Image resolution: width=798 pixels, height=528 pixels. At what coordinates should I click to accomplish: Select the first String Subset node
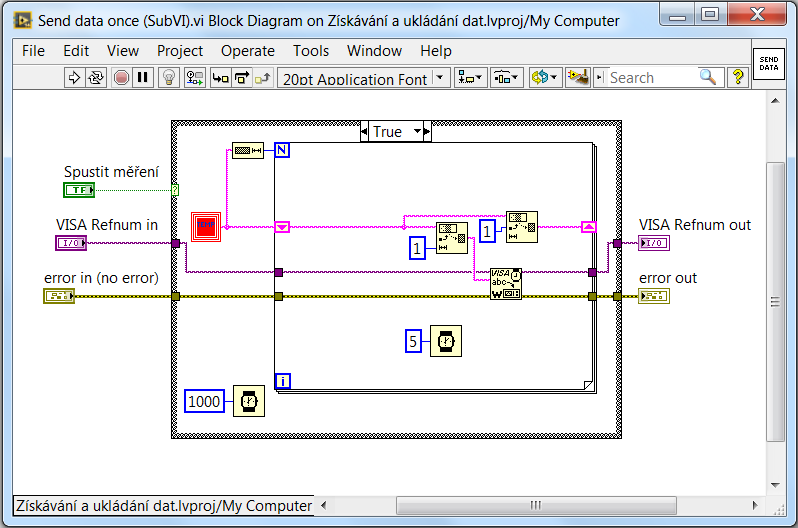click(x=452, y=238)
